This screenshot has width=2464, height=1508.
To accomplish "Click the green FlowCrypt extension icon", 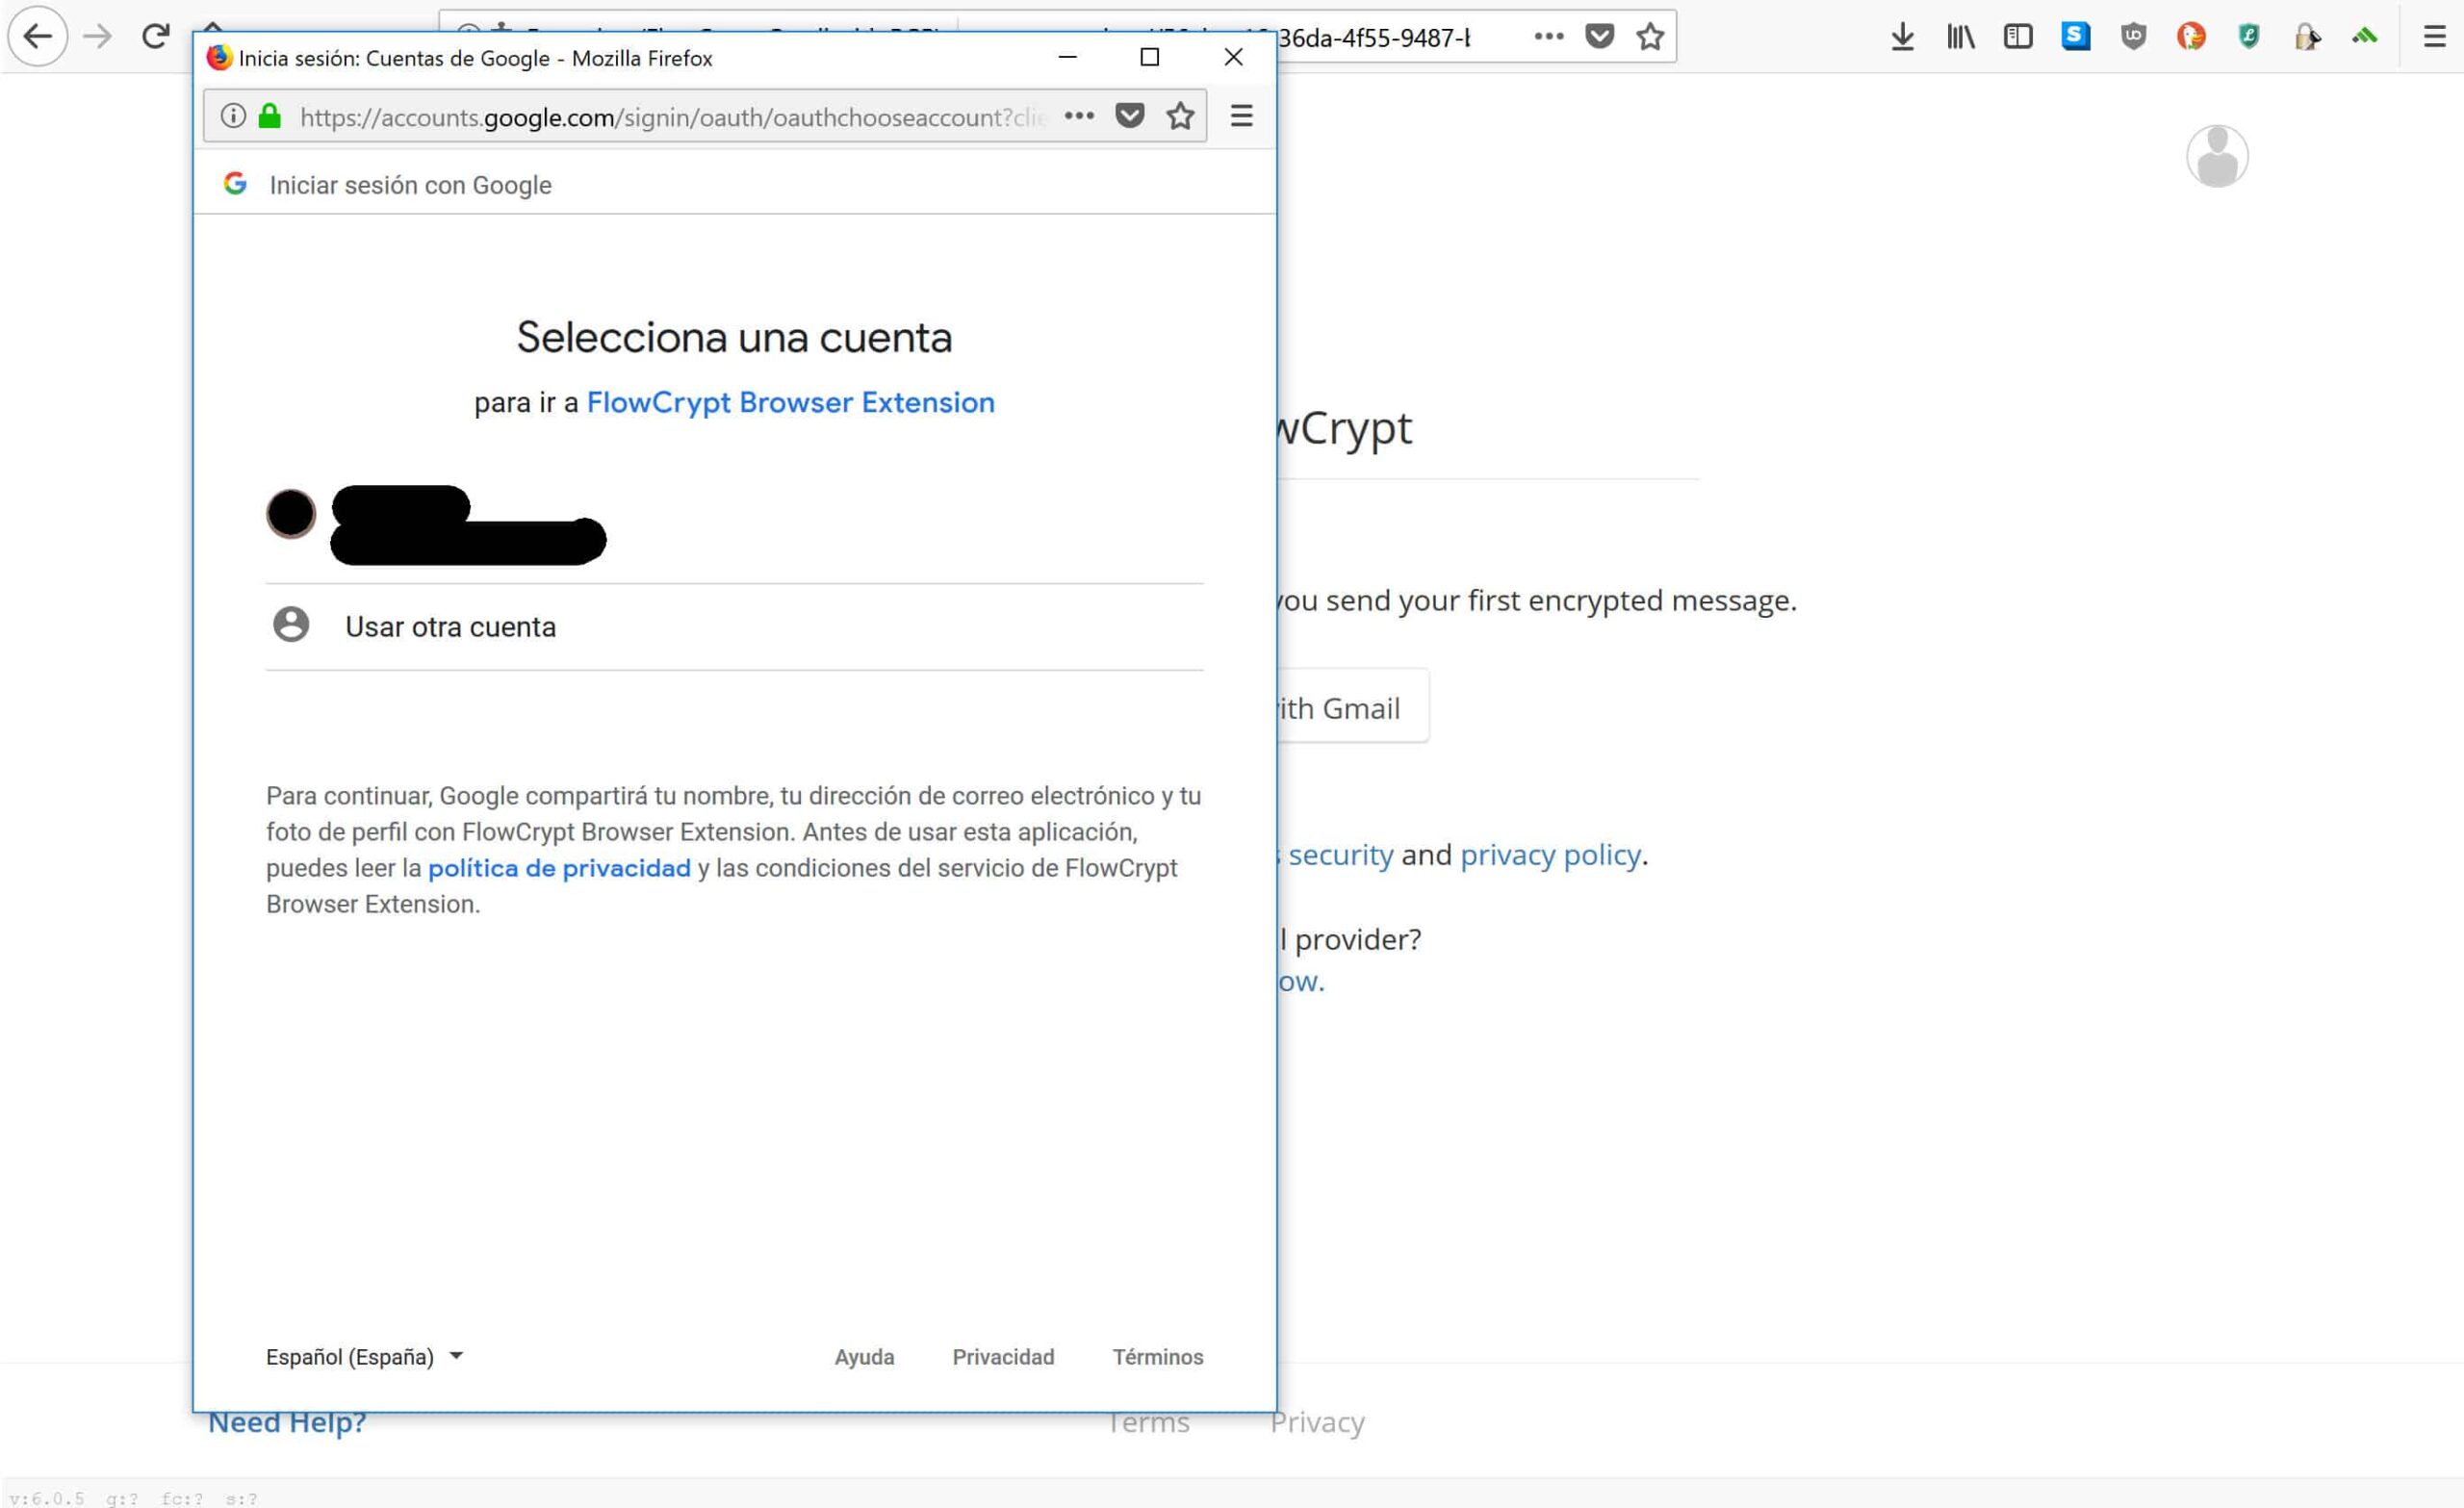I will [2364, 37].
